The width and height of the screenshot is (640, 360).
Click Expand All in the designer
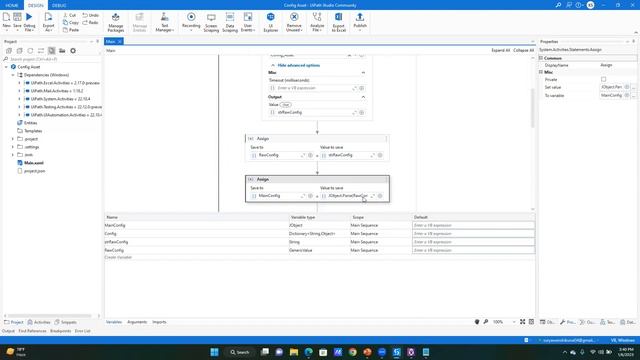[x=500, y=50]
